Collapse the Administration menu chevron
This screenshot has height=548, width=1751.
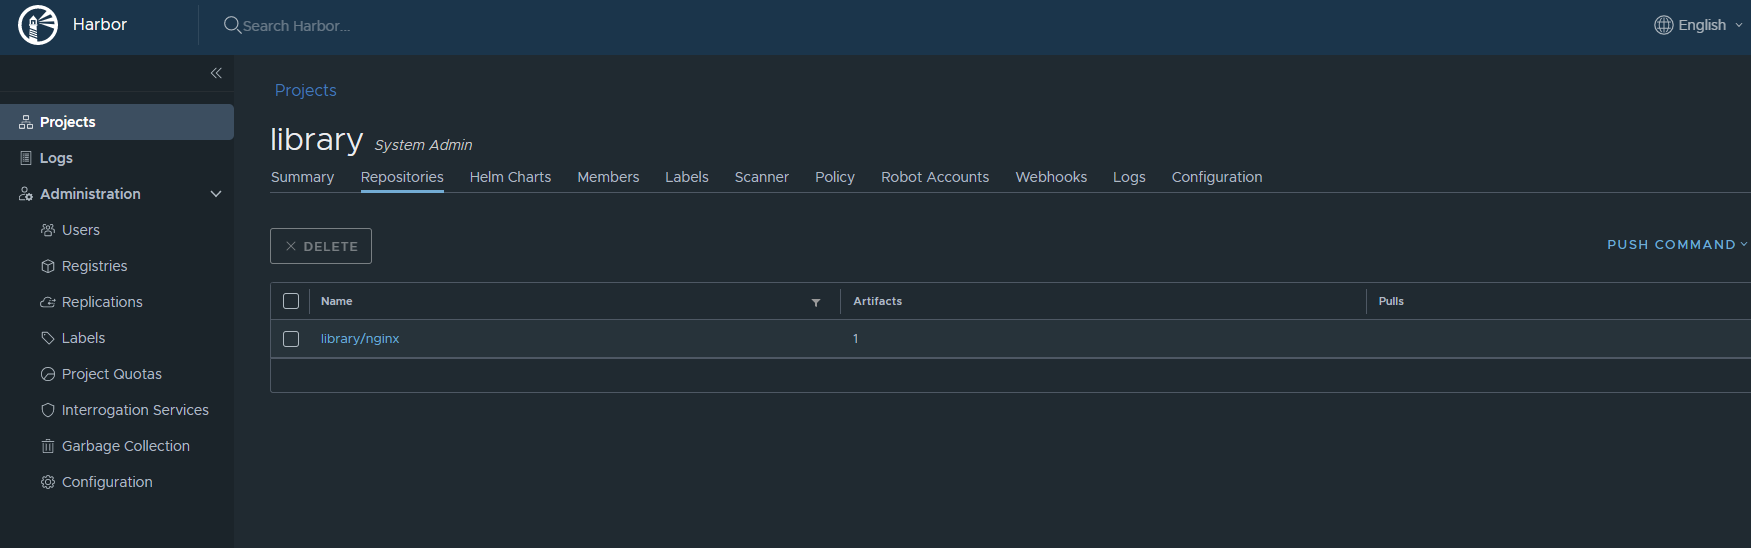[x=216, y=194]
